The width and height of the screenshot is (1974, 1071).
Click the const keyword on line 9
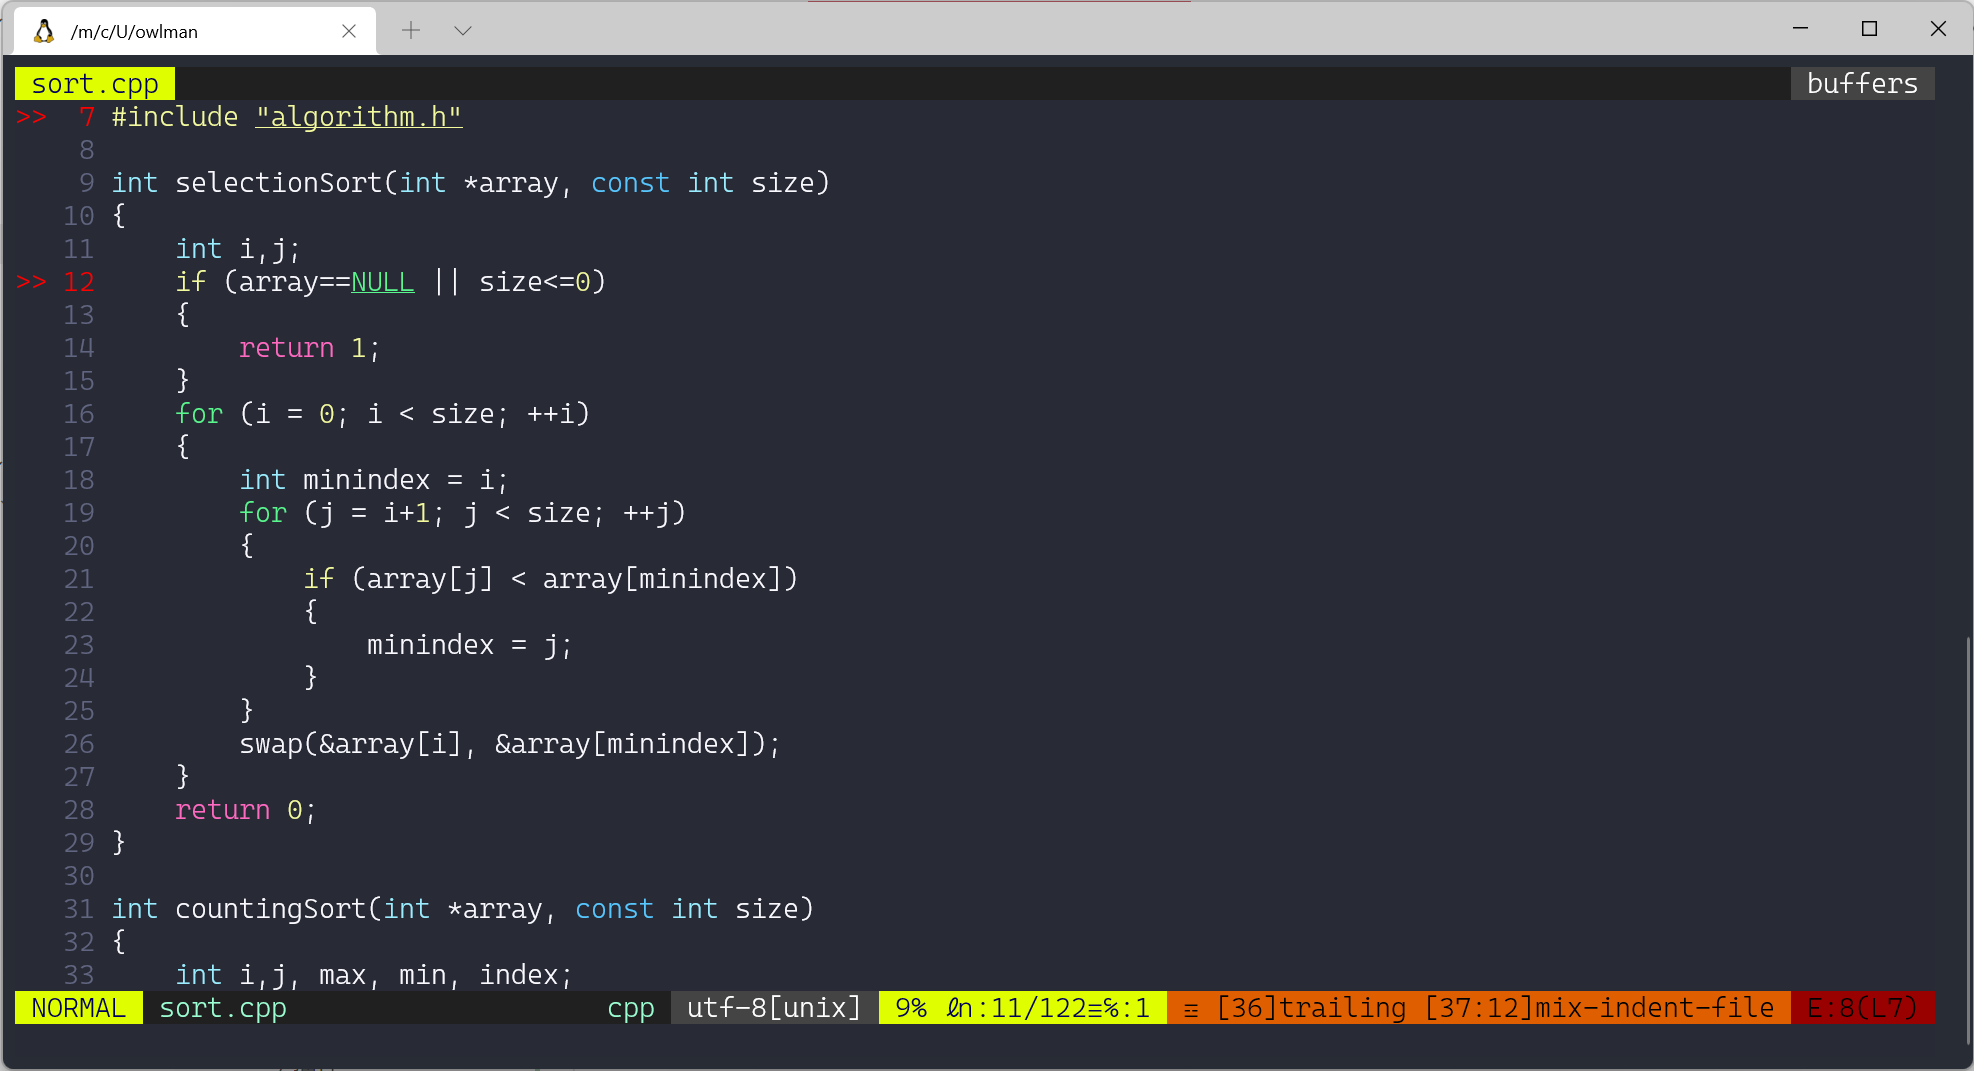pos(630,183)
